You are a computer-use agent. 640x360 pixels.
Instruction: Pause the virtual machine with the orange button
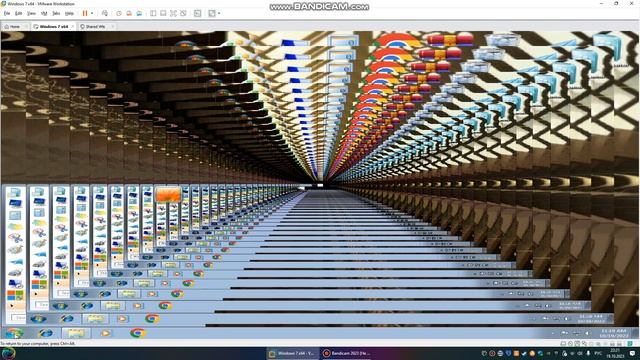(85, 13)
